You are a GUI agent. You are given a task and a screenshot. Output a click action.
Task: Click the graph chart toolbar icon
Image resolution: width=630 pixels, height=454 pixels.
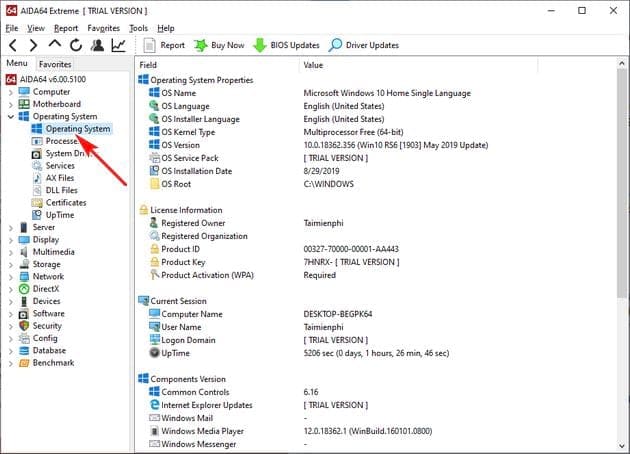(x=118, y=45)
